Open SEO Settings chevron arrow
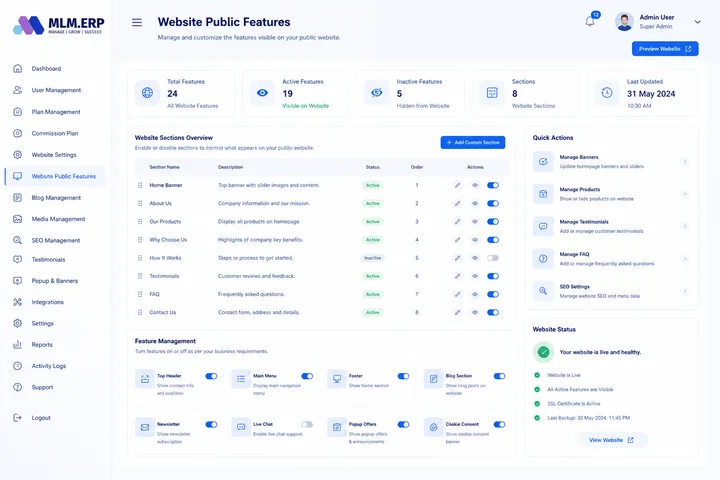The height and width of the screenshot is (480, 720). [x=685, y=291]
